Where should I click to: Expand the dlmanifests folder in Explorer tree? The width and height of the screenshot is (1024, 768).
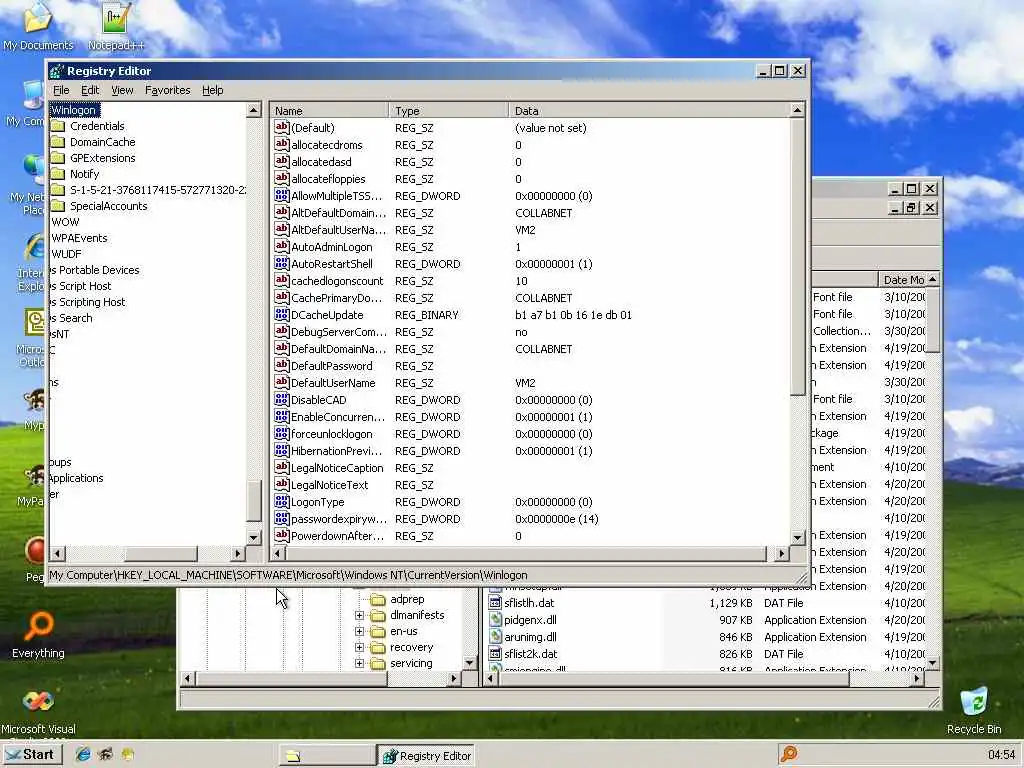click(x=359, y=615)
